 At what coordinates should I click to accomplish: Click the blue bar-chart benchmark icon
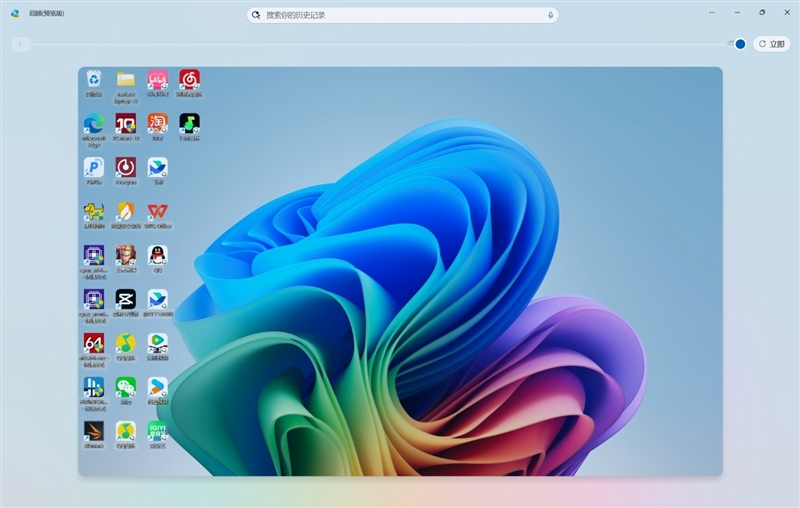pyautogui.click(x=94, y=388)
